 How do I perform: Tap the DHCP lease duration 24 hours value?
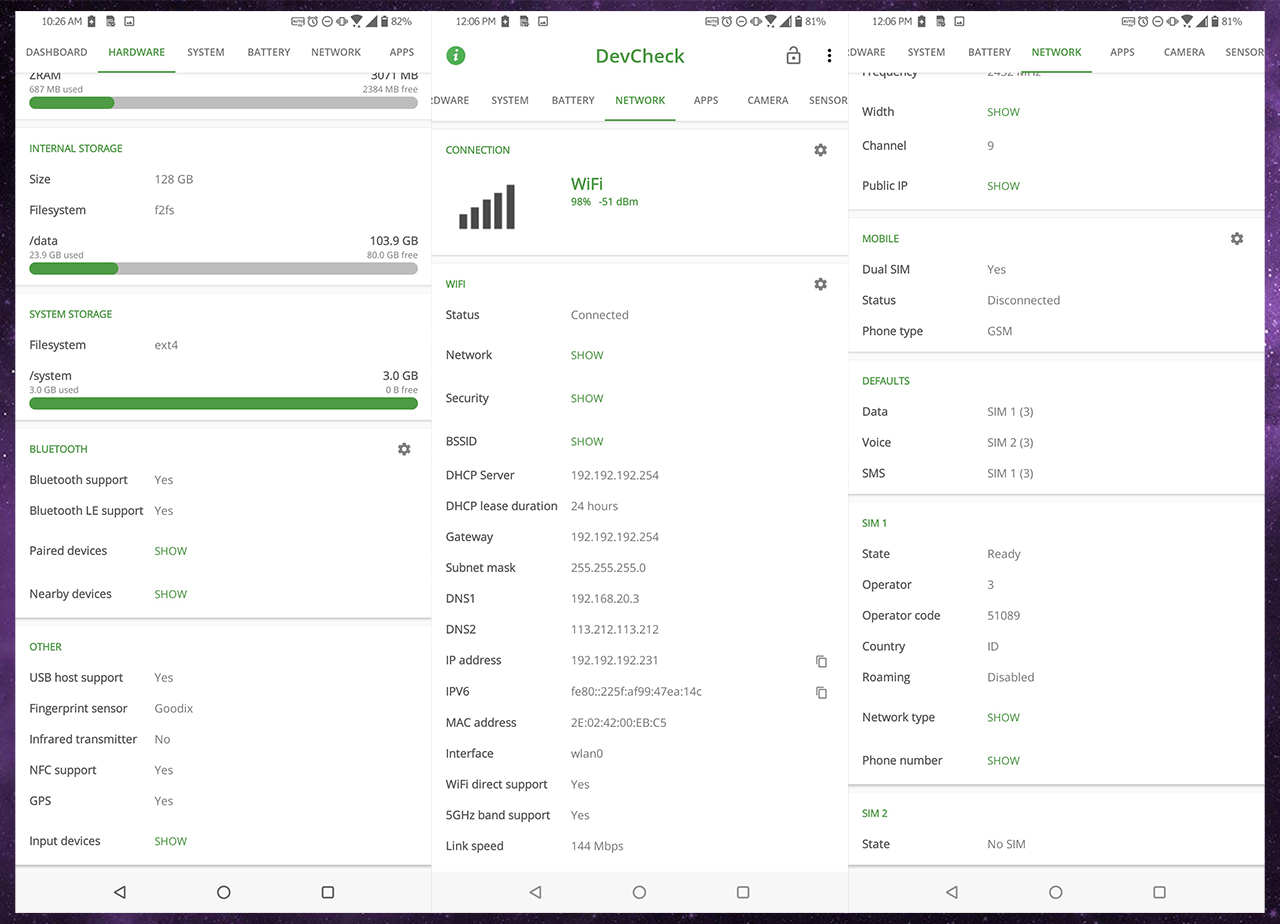tap(594, 506)
